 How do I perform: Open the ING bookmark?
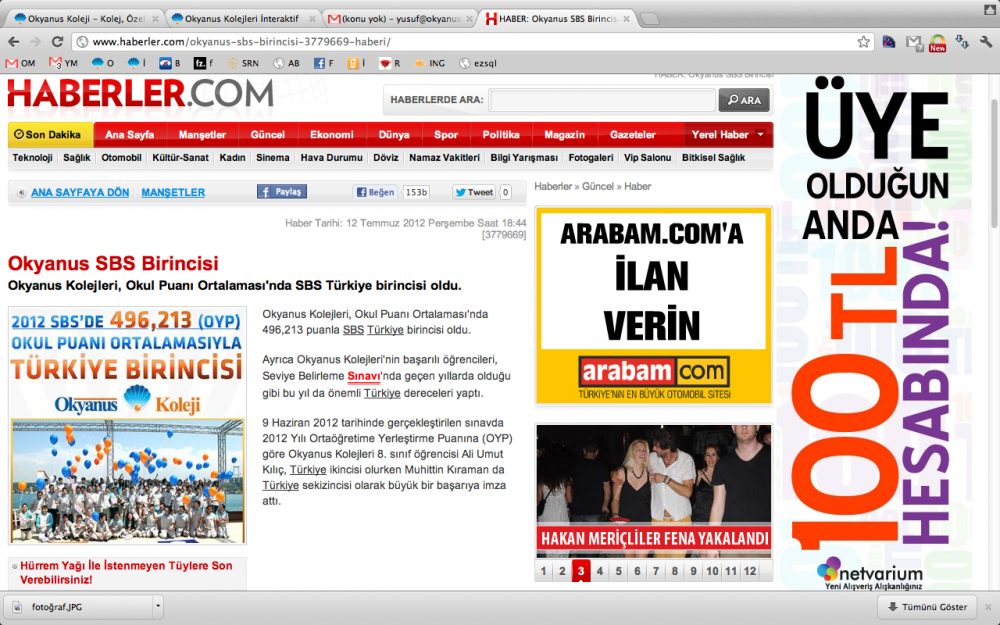coord(430,63)
